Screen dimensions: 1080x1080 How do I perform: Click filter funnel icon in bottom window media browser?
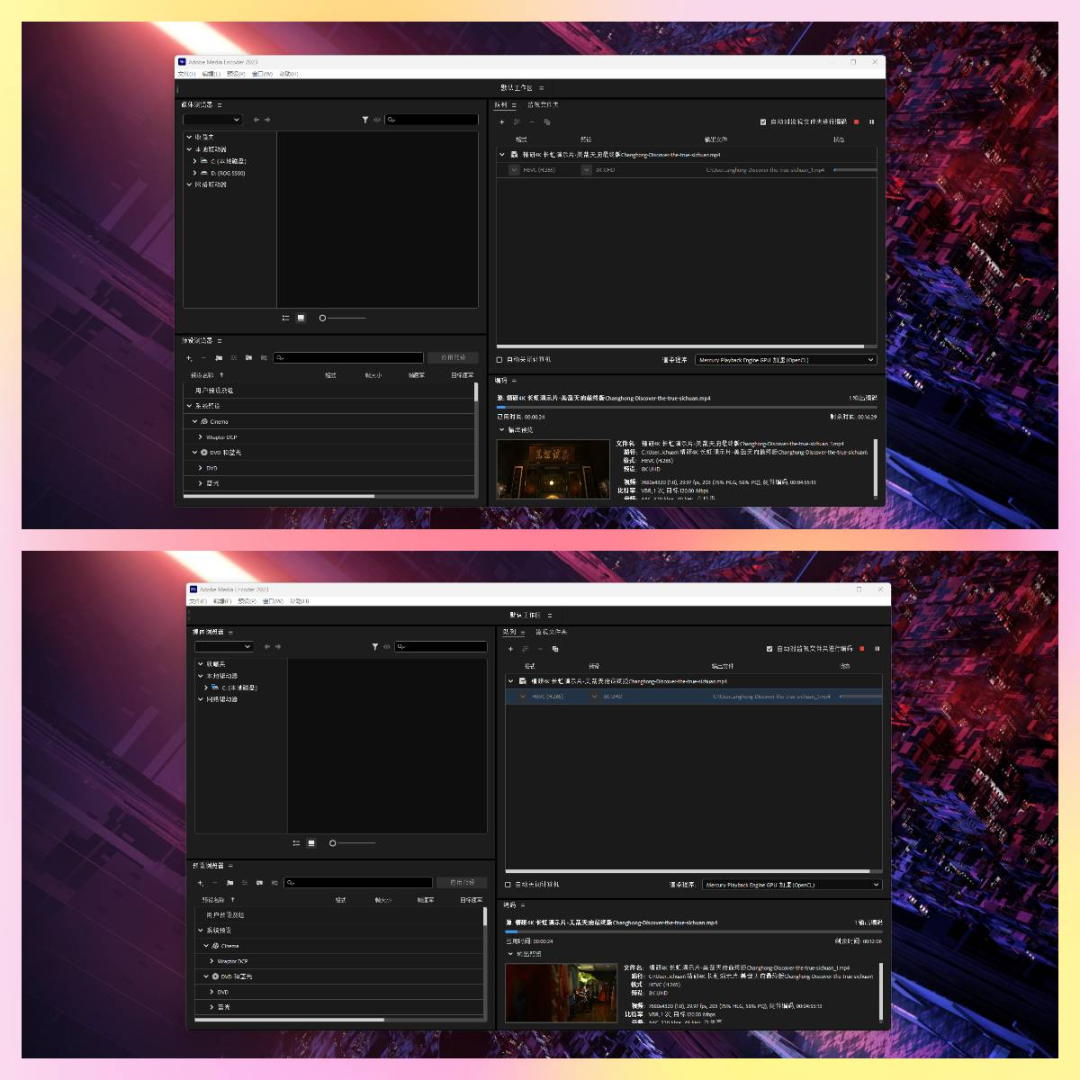pyautogui.click(x=375, y=647)
